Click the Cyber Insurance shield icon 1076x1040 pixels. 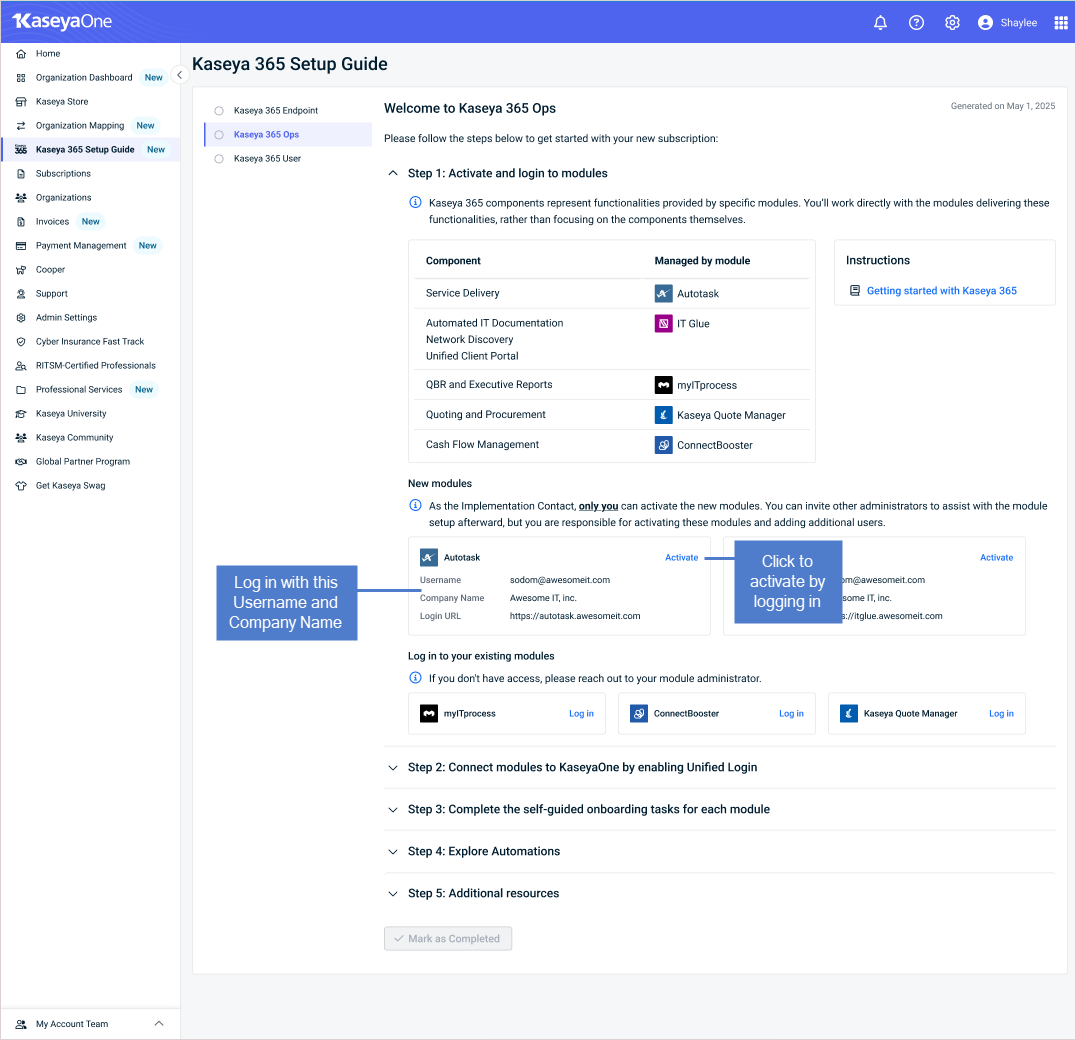tap(21, 342)
